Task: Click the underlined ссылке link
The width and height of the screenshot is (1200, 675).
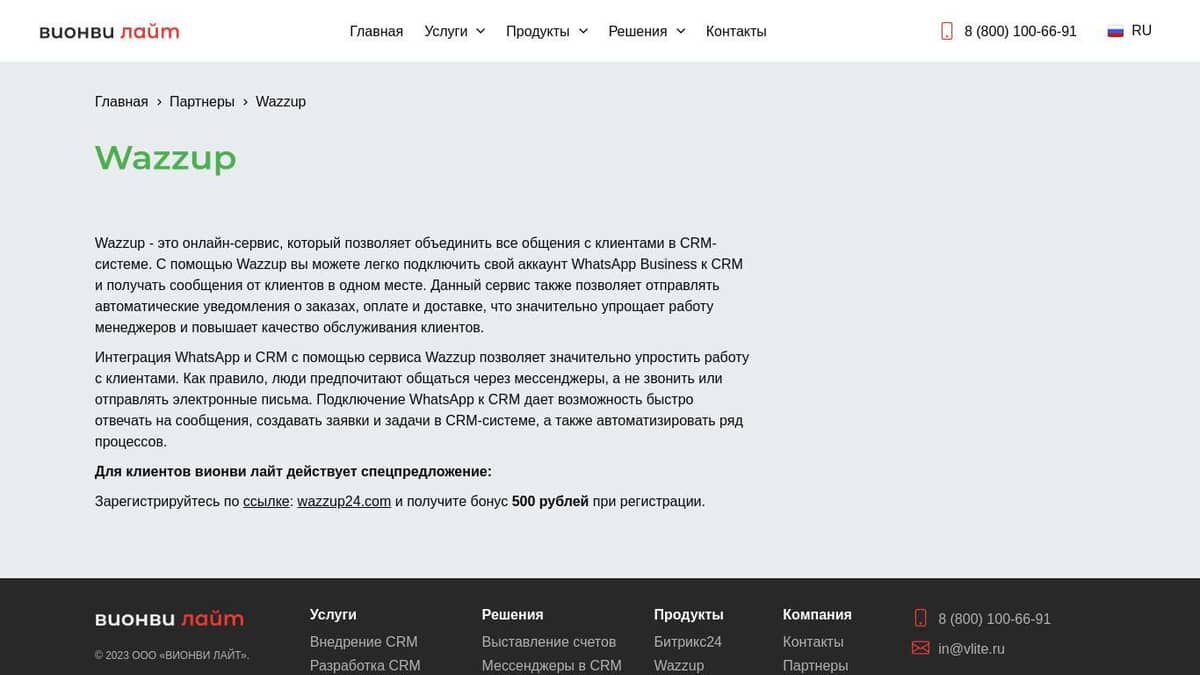Action: tap(266, 501)
